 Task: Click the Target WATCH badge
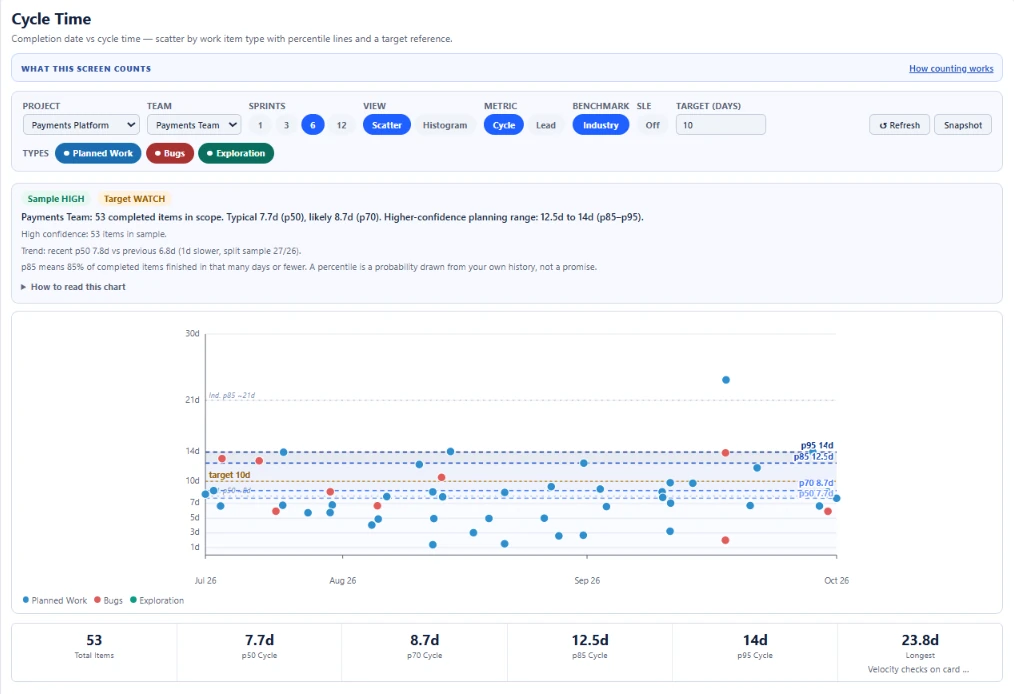(x=135, y=199)
